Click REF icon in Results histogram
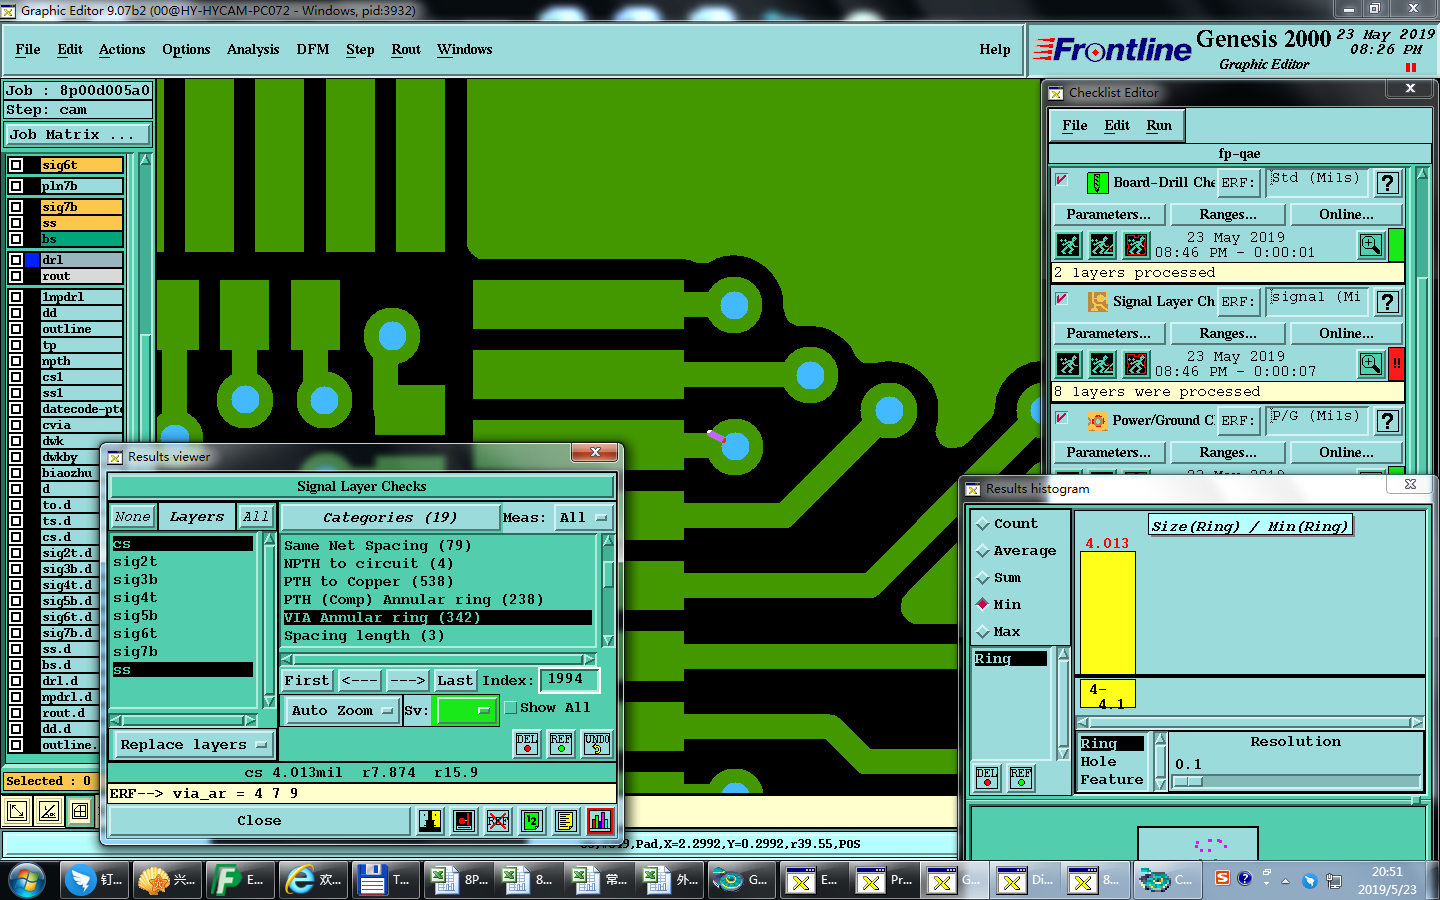 (1021, 778)
